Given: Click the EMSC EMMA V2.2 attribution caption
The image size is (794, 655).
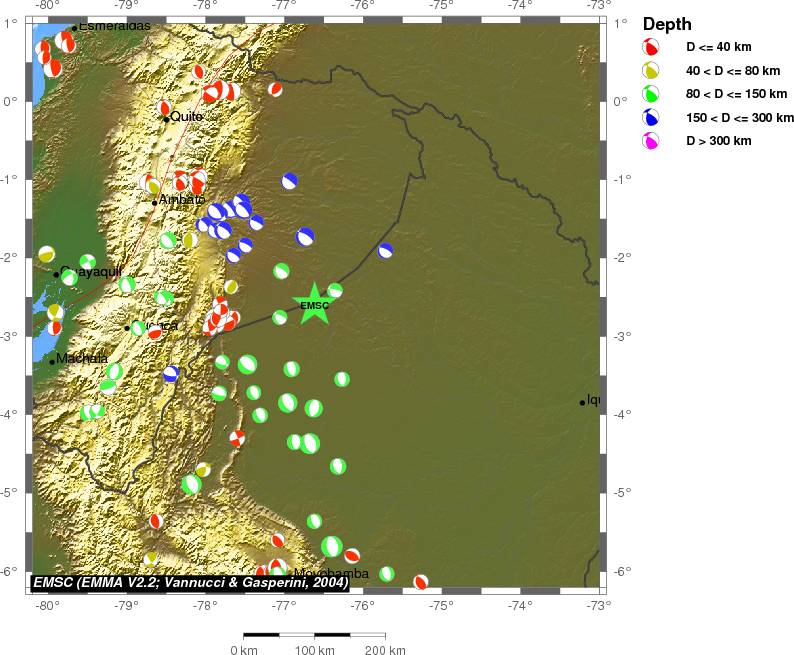Looking at the screenshot, I should [191, 583].
